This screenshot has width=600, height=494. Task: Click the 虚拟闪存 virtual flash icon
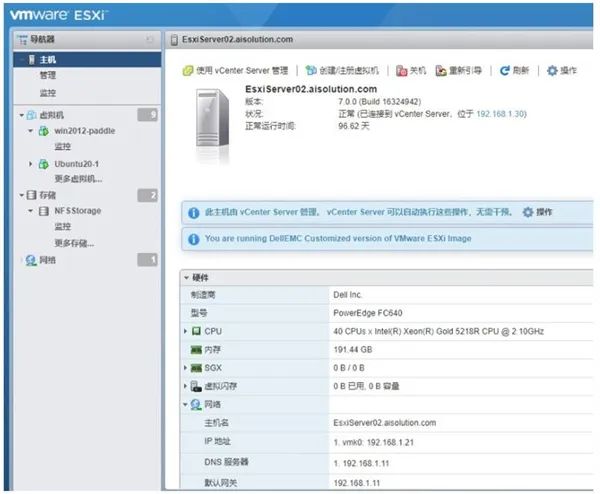[x=196, y=386]
